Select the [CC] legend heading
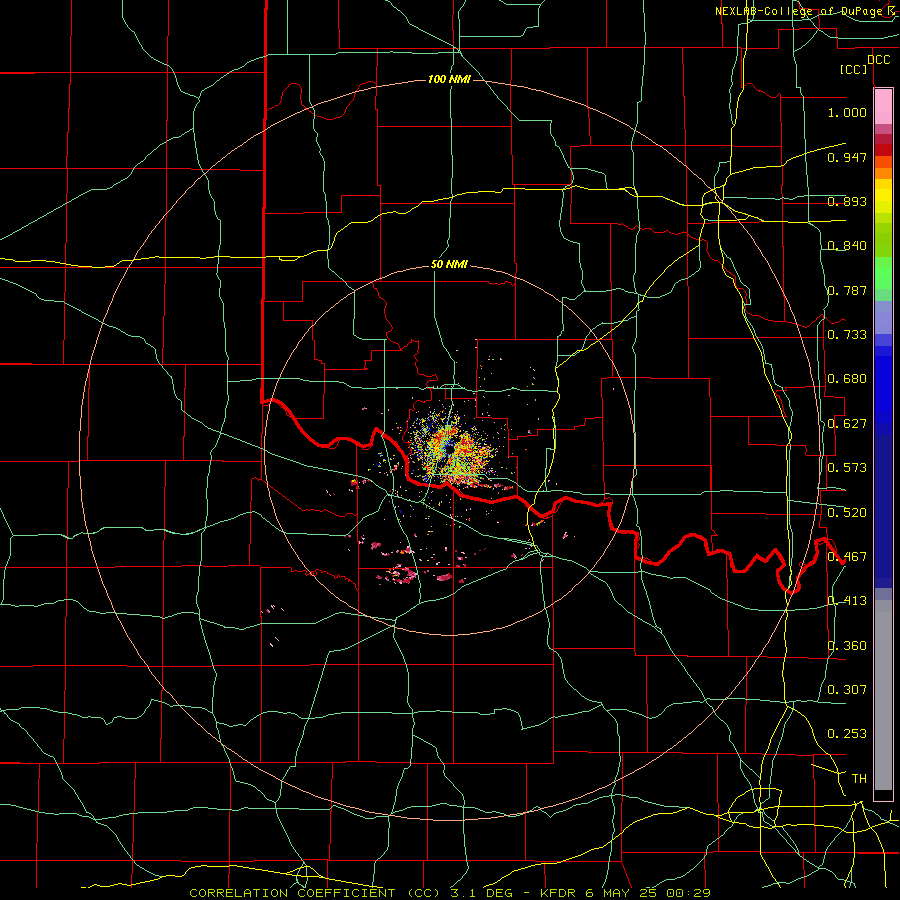This screenshot has height=900, width=900. (854, 69)
